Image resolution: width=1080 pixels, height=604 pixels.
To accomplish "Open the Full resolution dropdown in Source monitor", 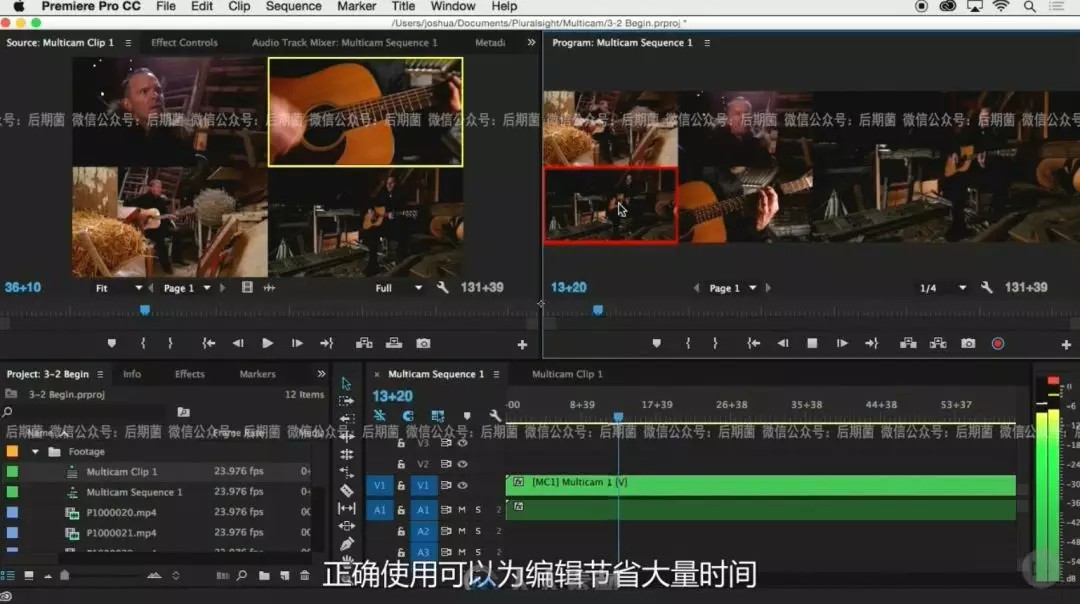I will pyautogui.click(x=399, y=288).
